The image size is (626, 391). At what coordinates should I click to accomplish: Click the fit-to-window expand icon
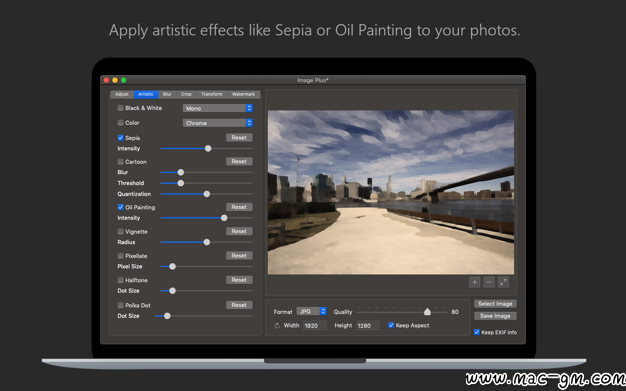click(503, 282)
